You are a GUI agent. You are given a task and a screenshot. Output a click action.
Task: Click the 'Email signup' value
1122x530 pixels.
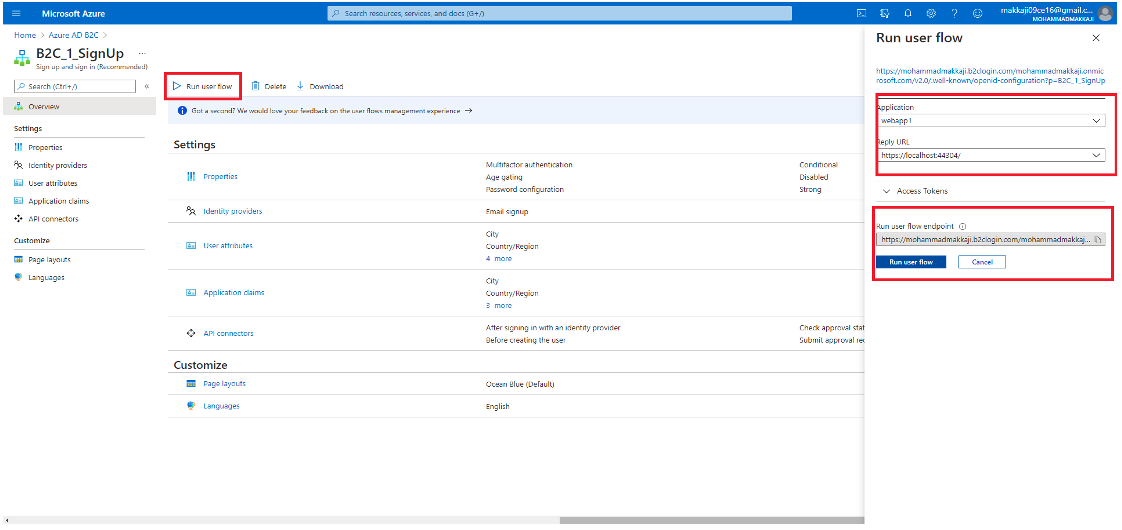tap(507, 212)
